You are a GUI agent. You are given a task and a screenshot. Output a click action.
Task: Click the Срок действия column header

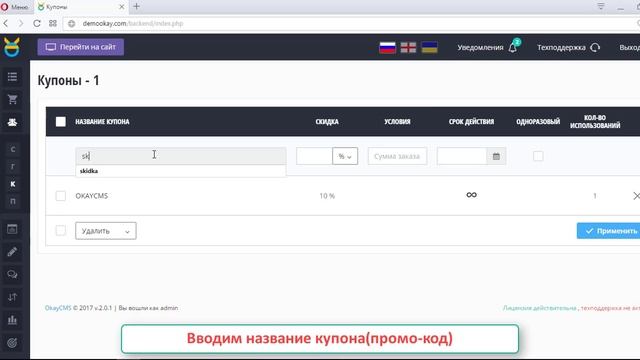(x=471, y=122)
